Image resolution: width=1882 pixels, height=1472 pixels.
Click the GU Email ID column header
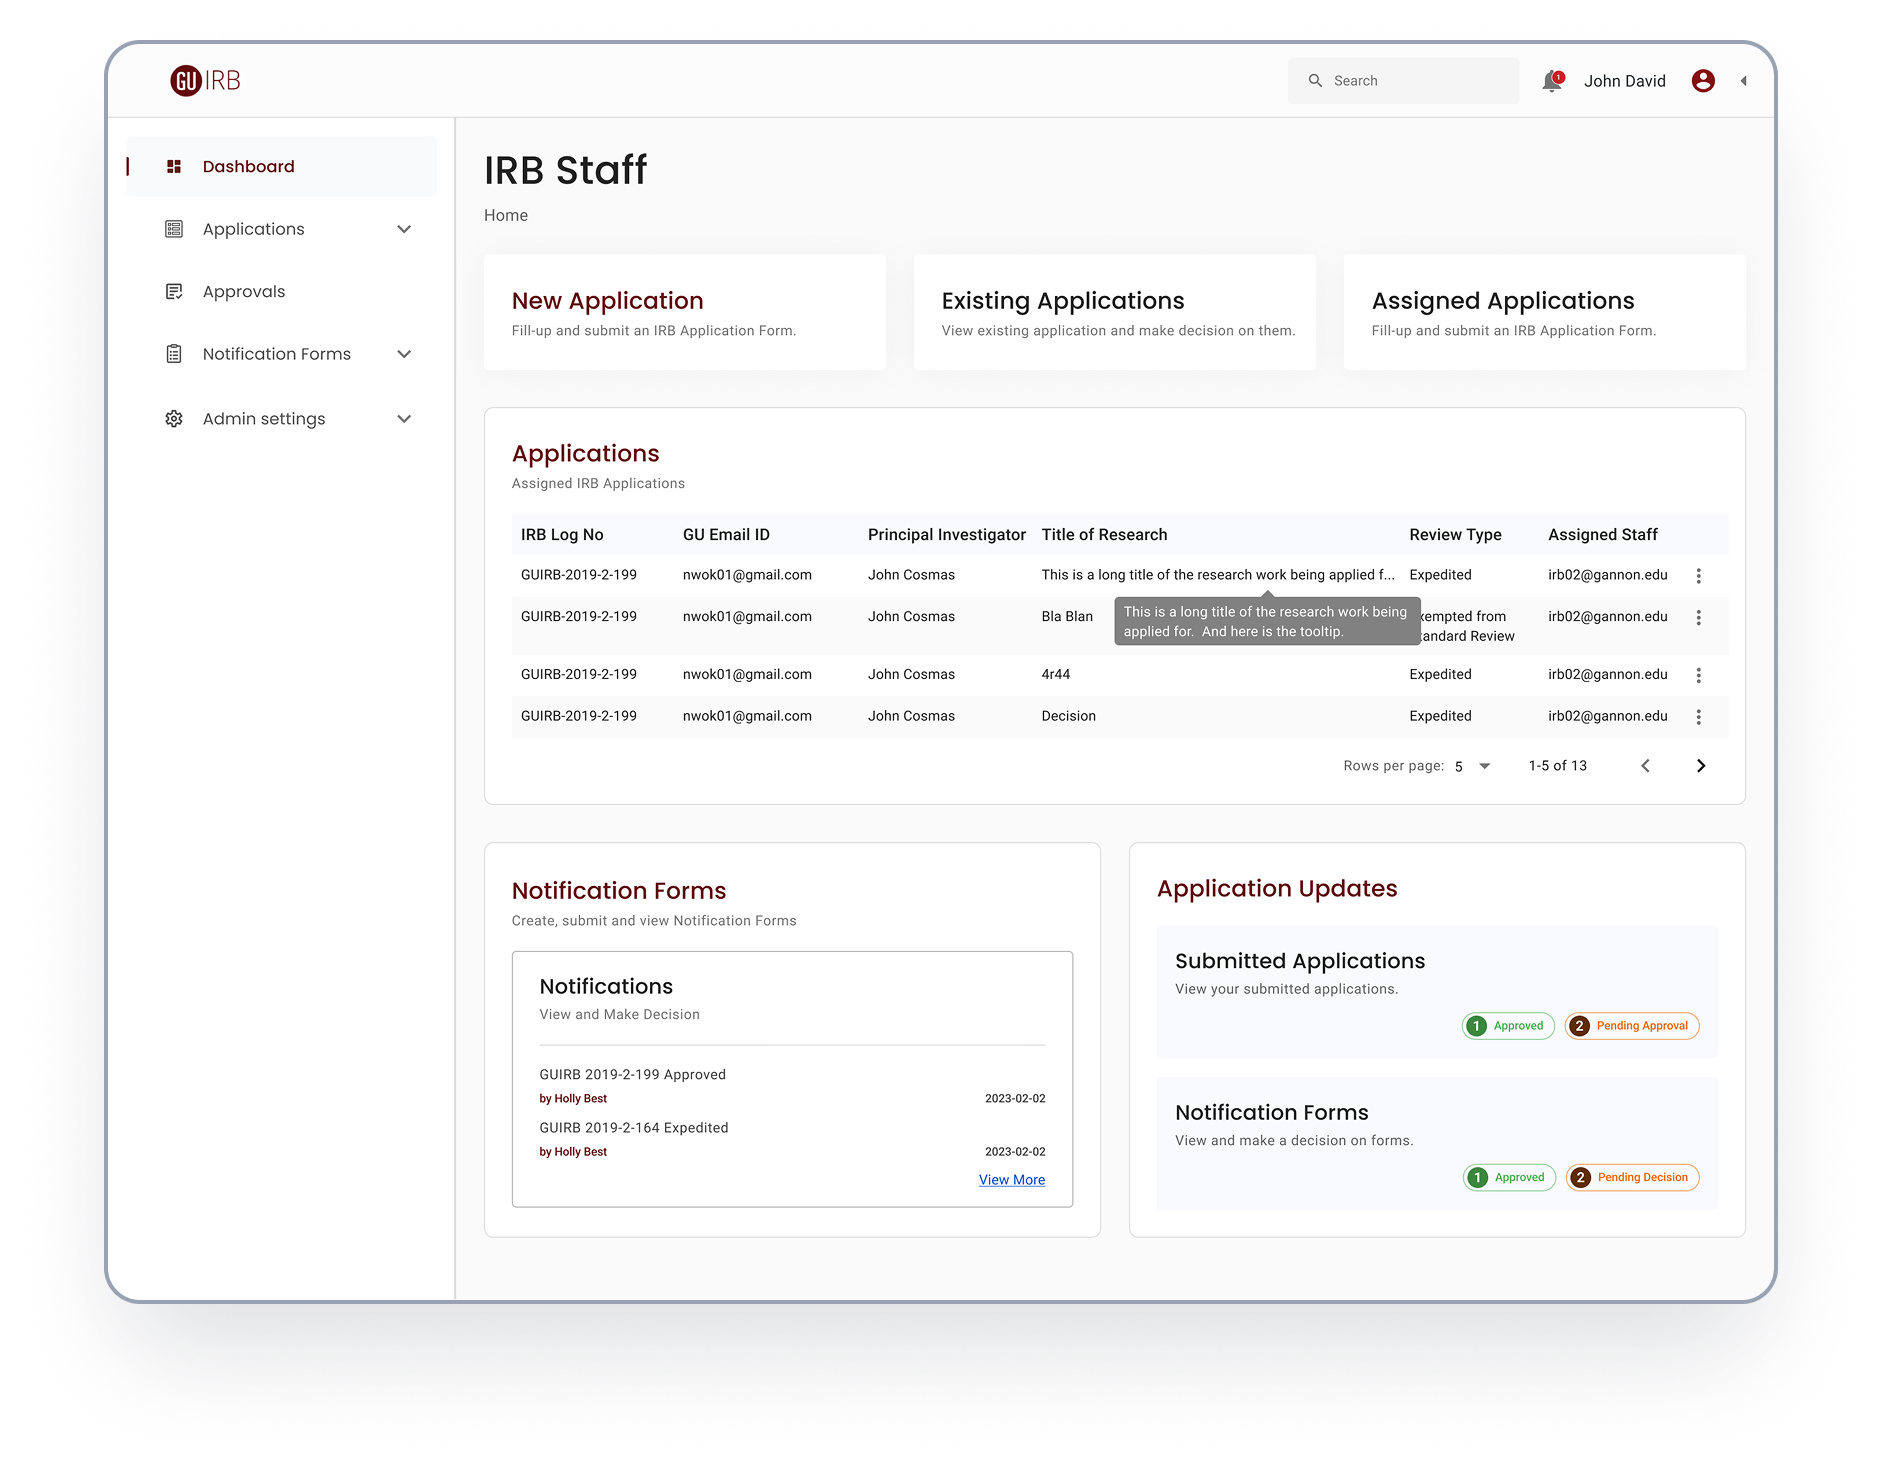pos(726,535)
